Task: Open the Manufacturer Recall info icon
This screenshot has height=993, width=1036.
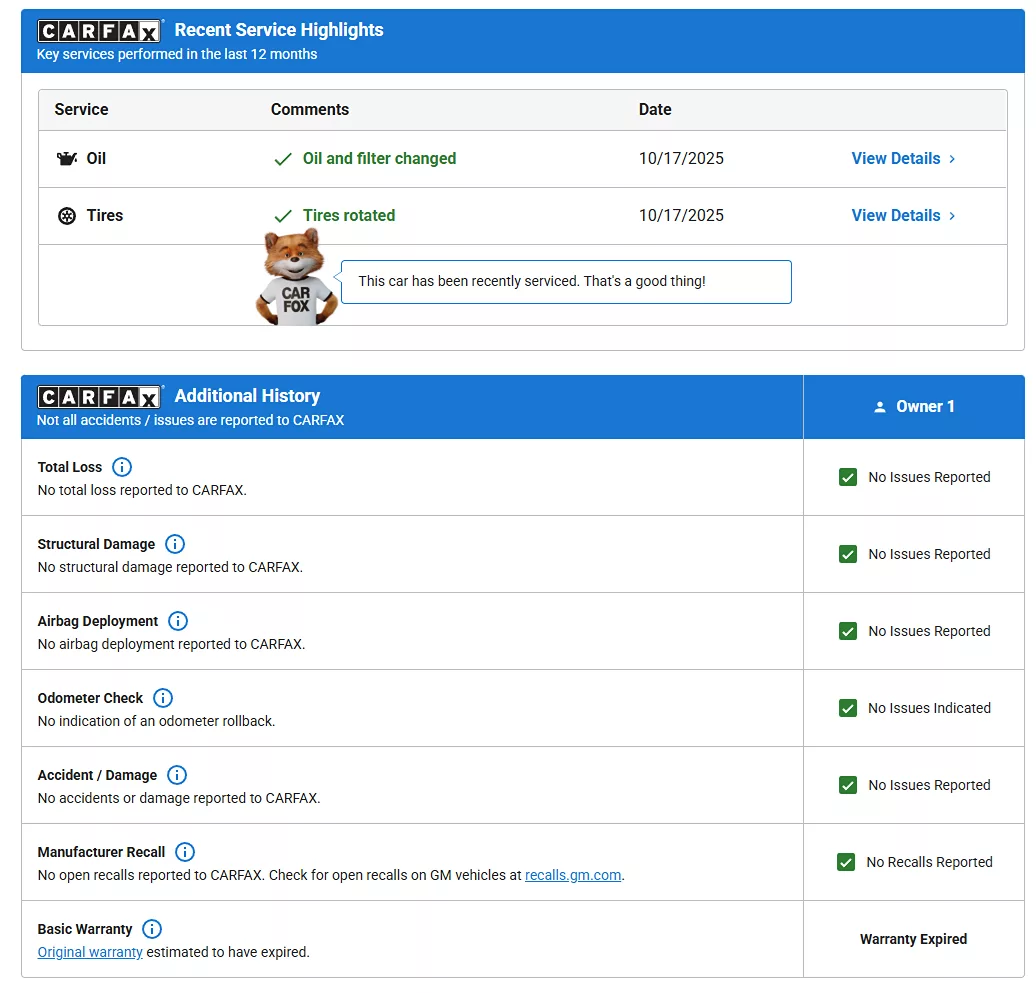Action: pos(185,852)
